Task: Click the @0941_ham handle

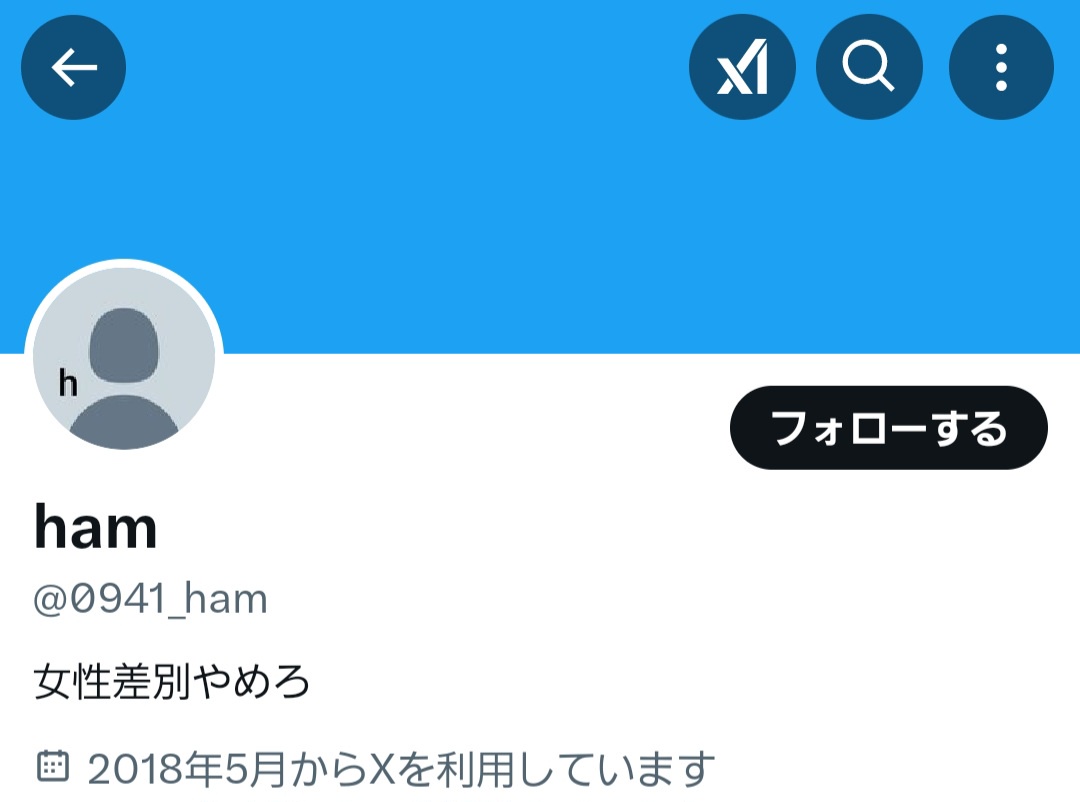Action: pos(150,599)
